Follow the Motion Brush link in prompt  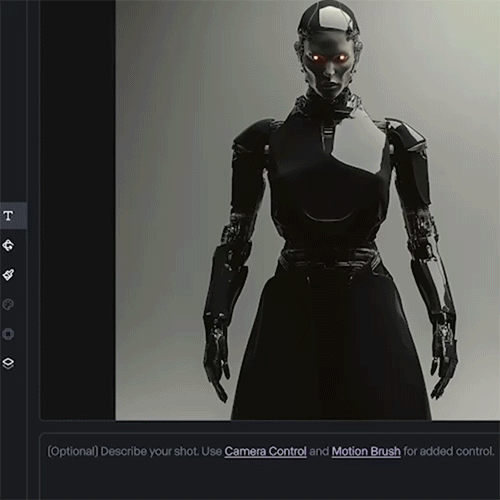point(366,451)
